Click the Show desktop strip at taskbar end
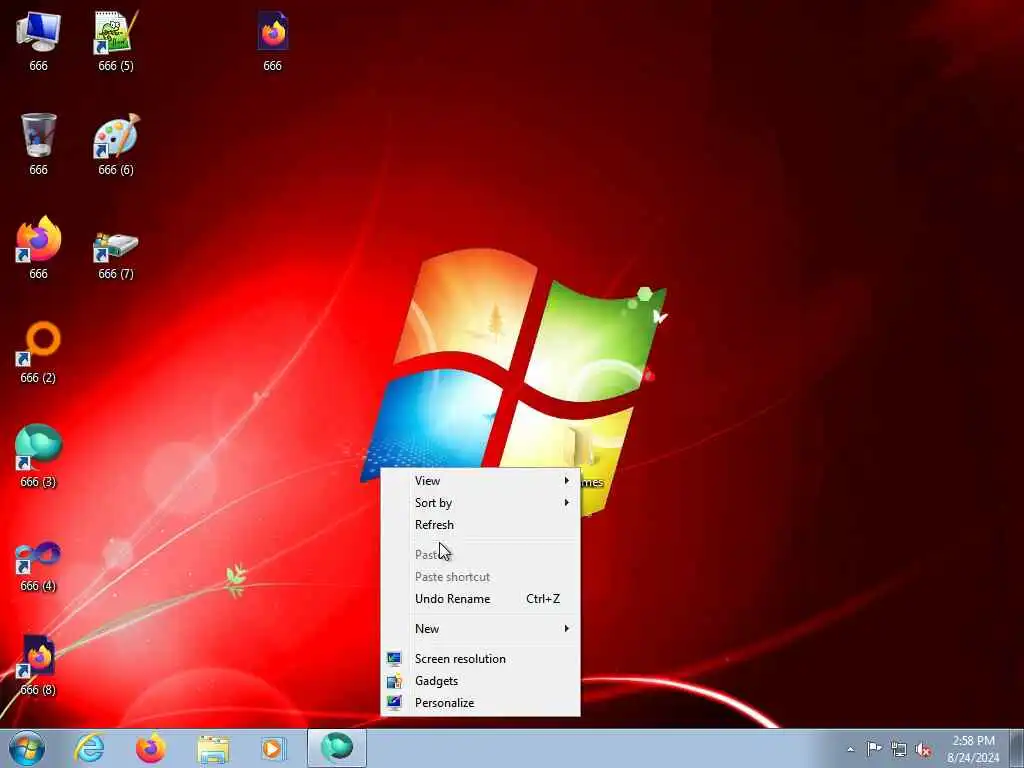 pyautogui.click(x=1017, y=748)
